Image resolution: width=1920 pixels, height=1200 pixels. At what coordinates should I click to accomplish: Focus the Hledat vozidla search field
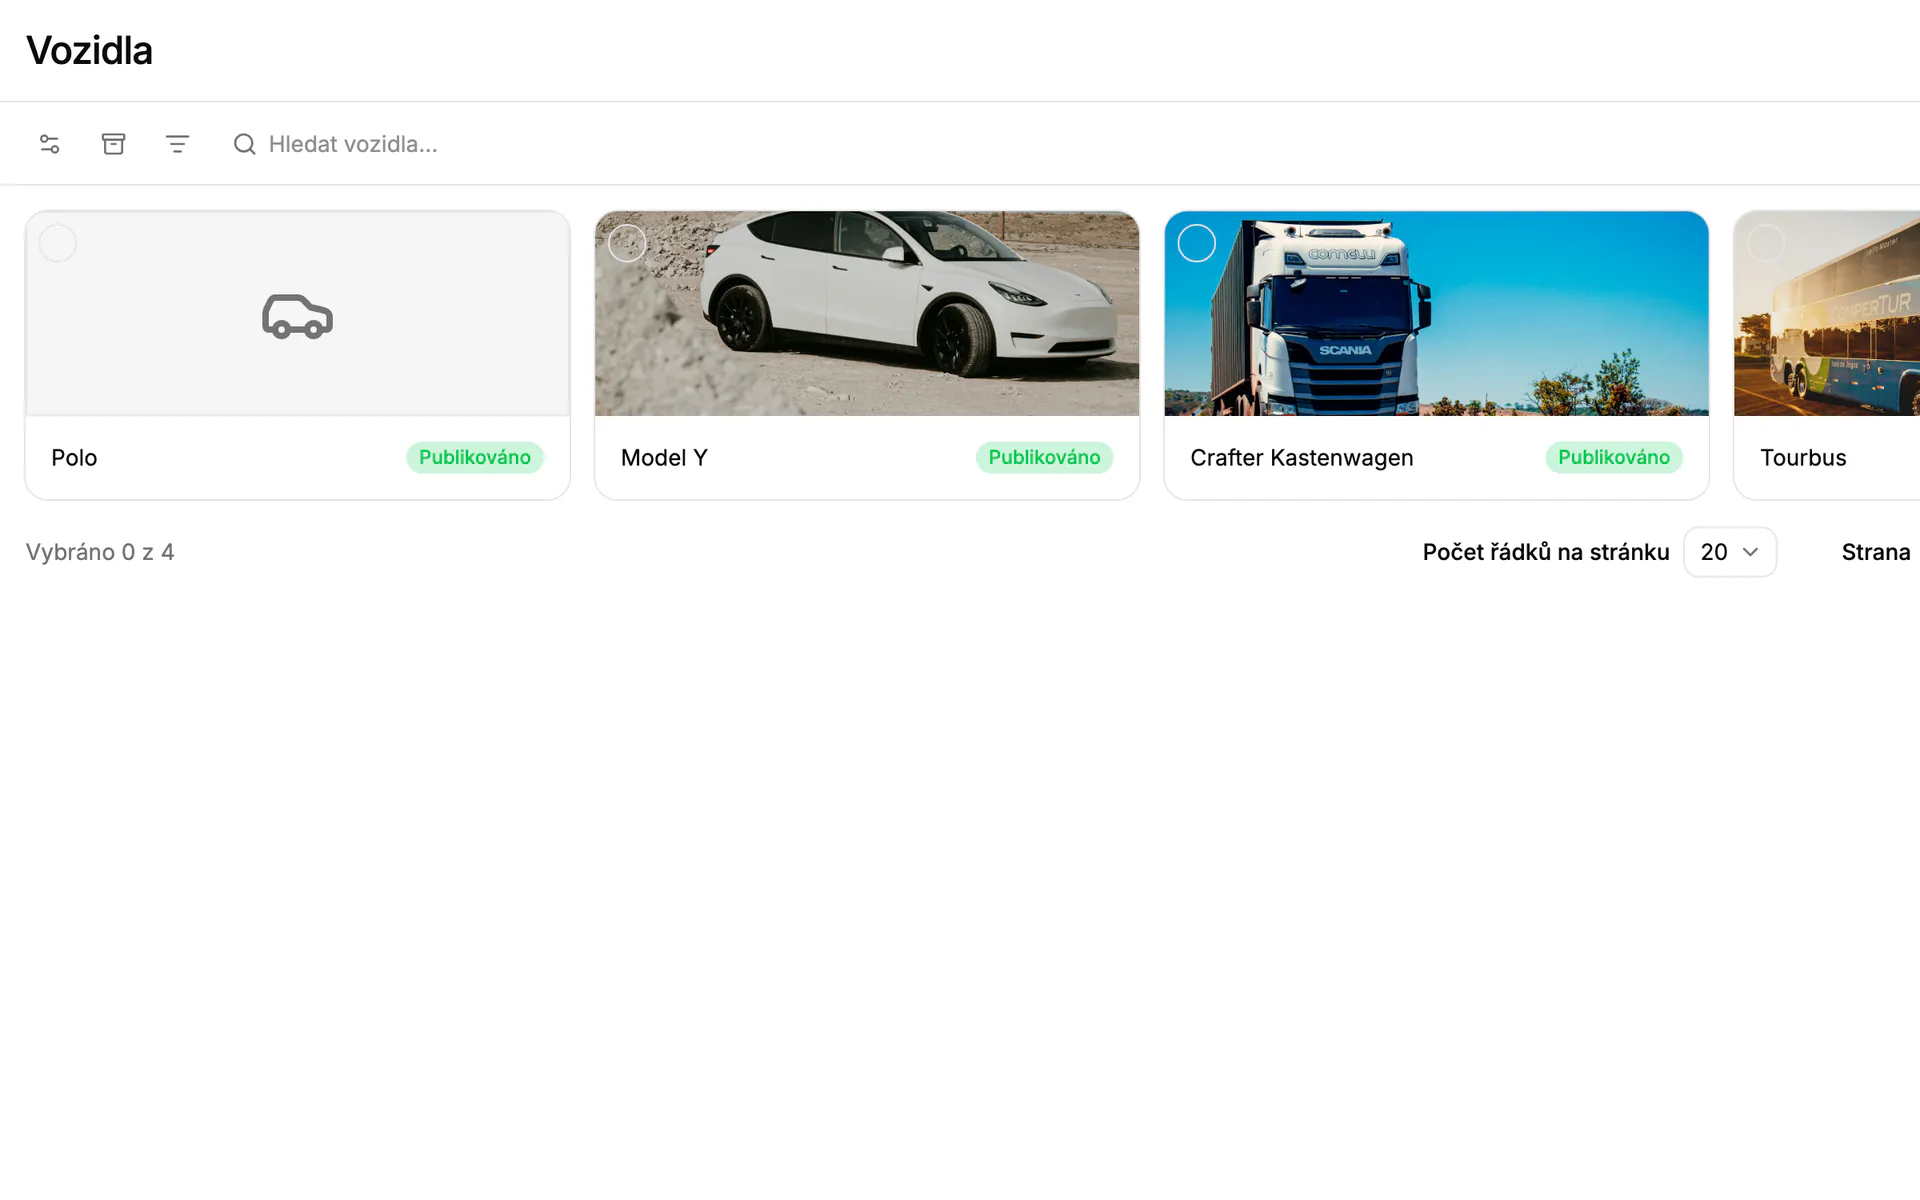click(x=353, y=144)
